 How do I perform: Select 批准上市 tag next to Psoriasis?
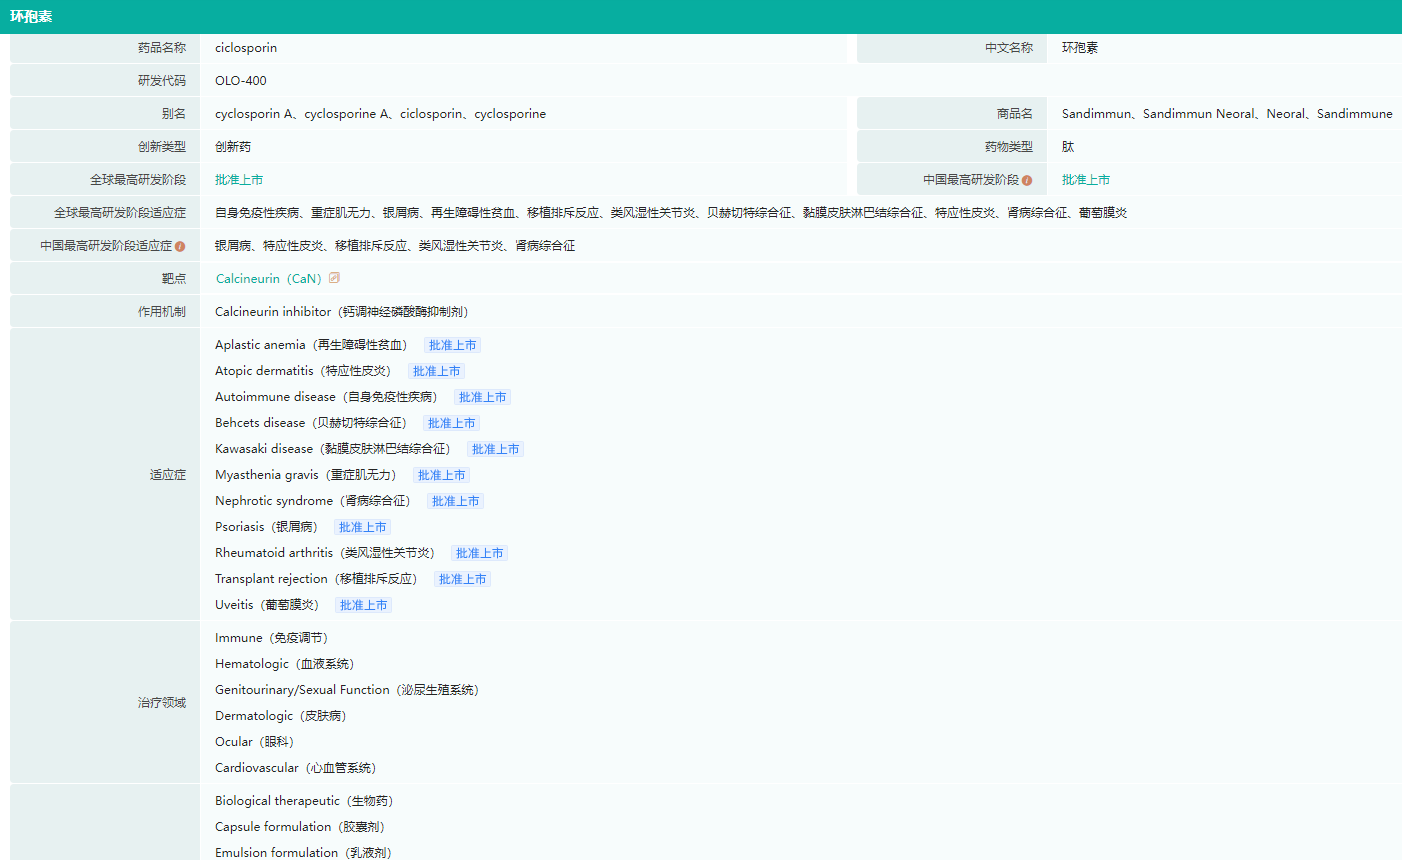(362, 527)
